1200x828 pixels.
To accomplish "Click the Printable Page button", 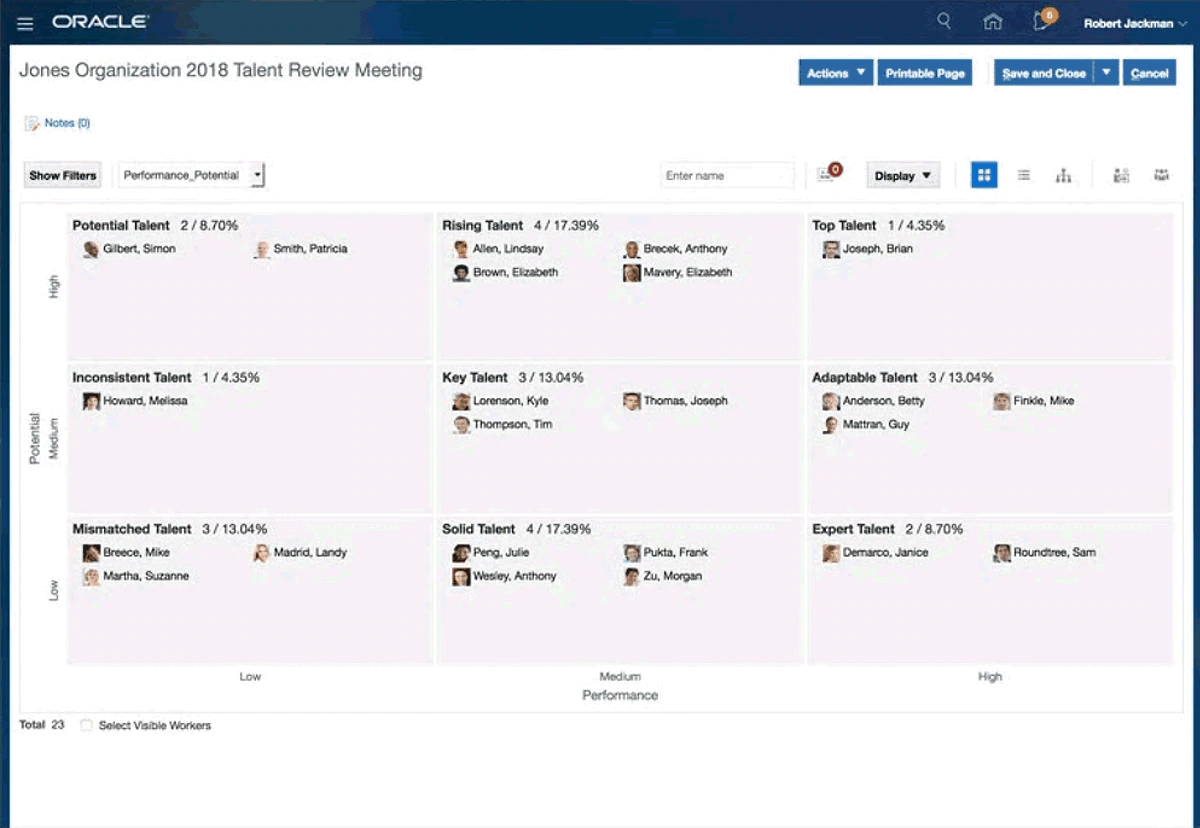I will pos(925,73).
